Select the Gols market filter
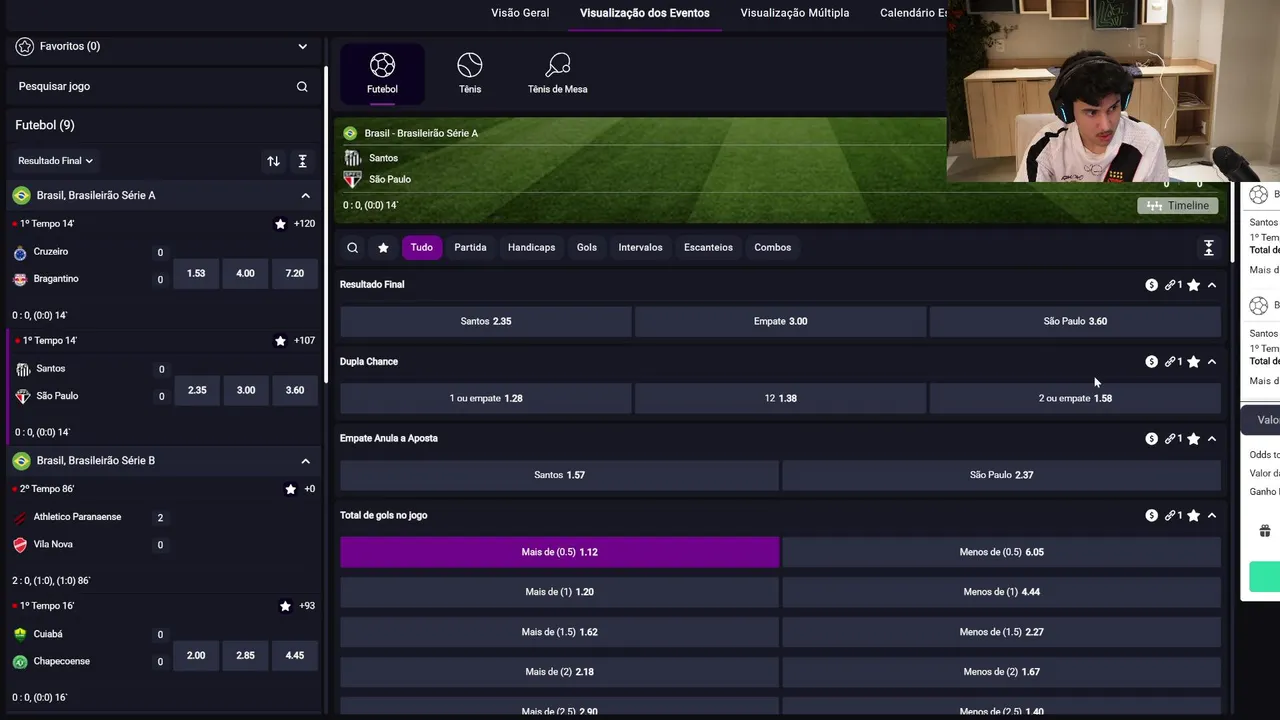The width and height of the screenshot is (1280, 720). [587, 248]
